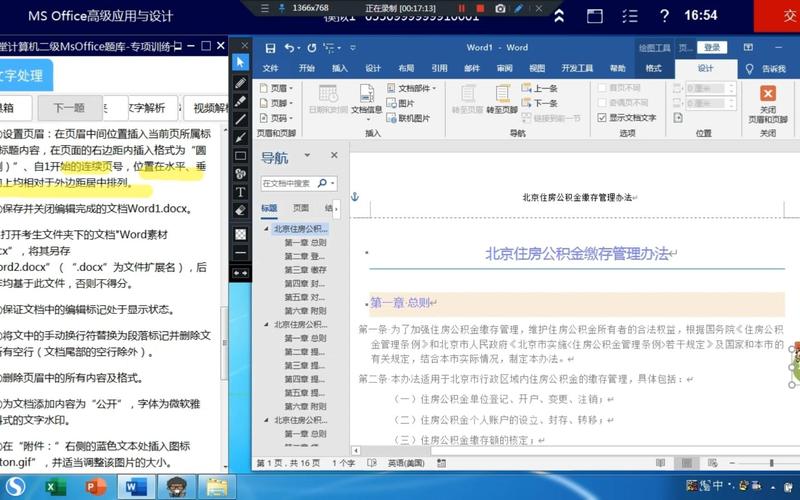Open the 插入 ribbon tab
This screenshot has height=500, width=800.
click(340, 68)
